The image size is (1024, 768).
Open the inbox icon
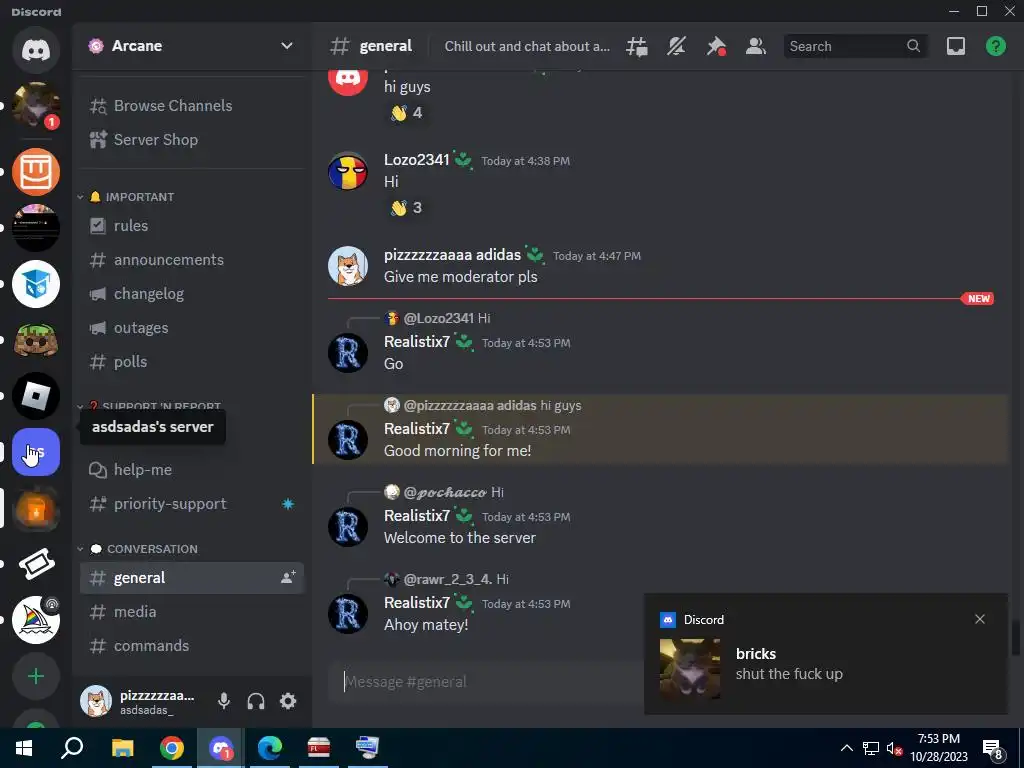pyautogui.click(x=956, y=46)
